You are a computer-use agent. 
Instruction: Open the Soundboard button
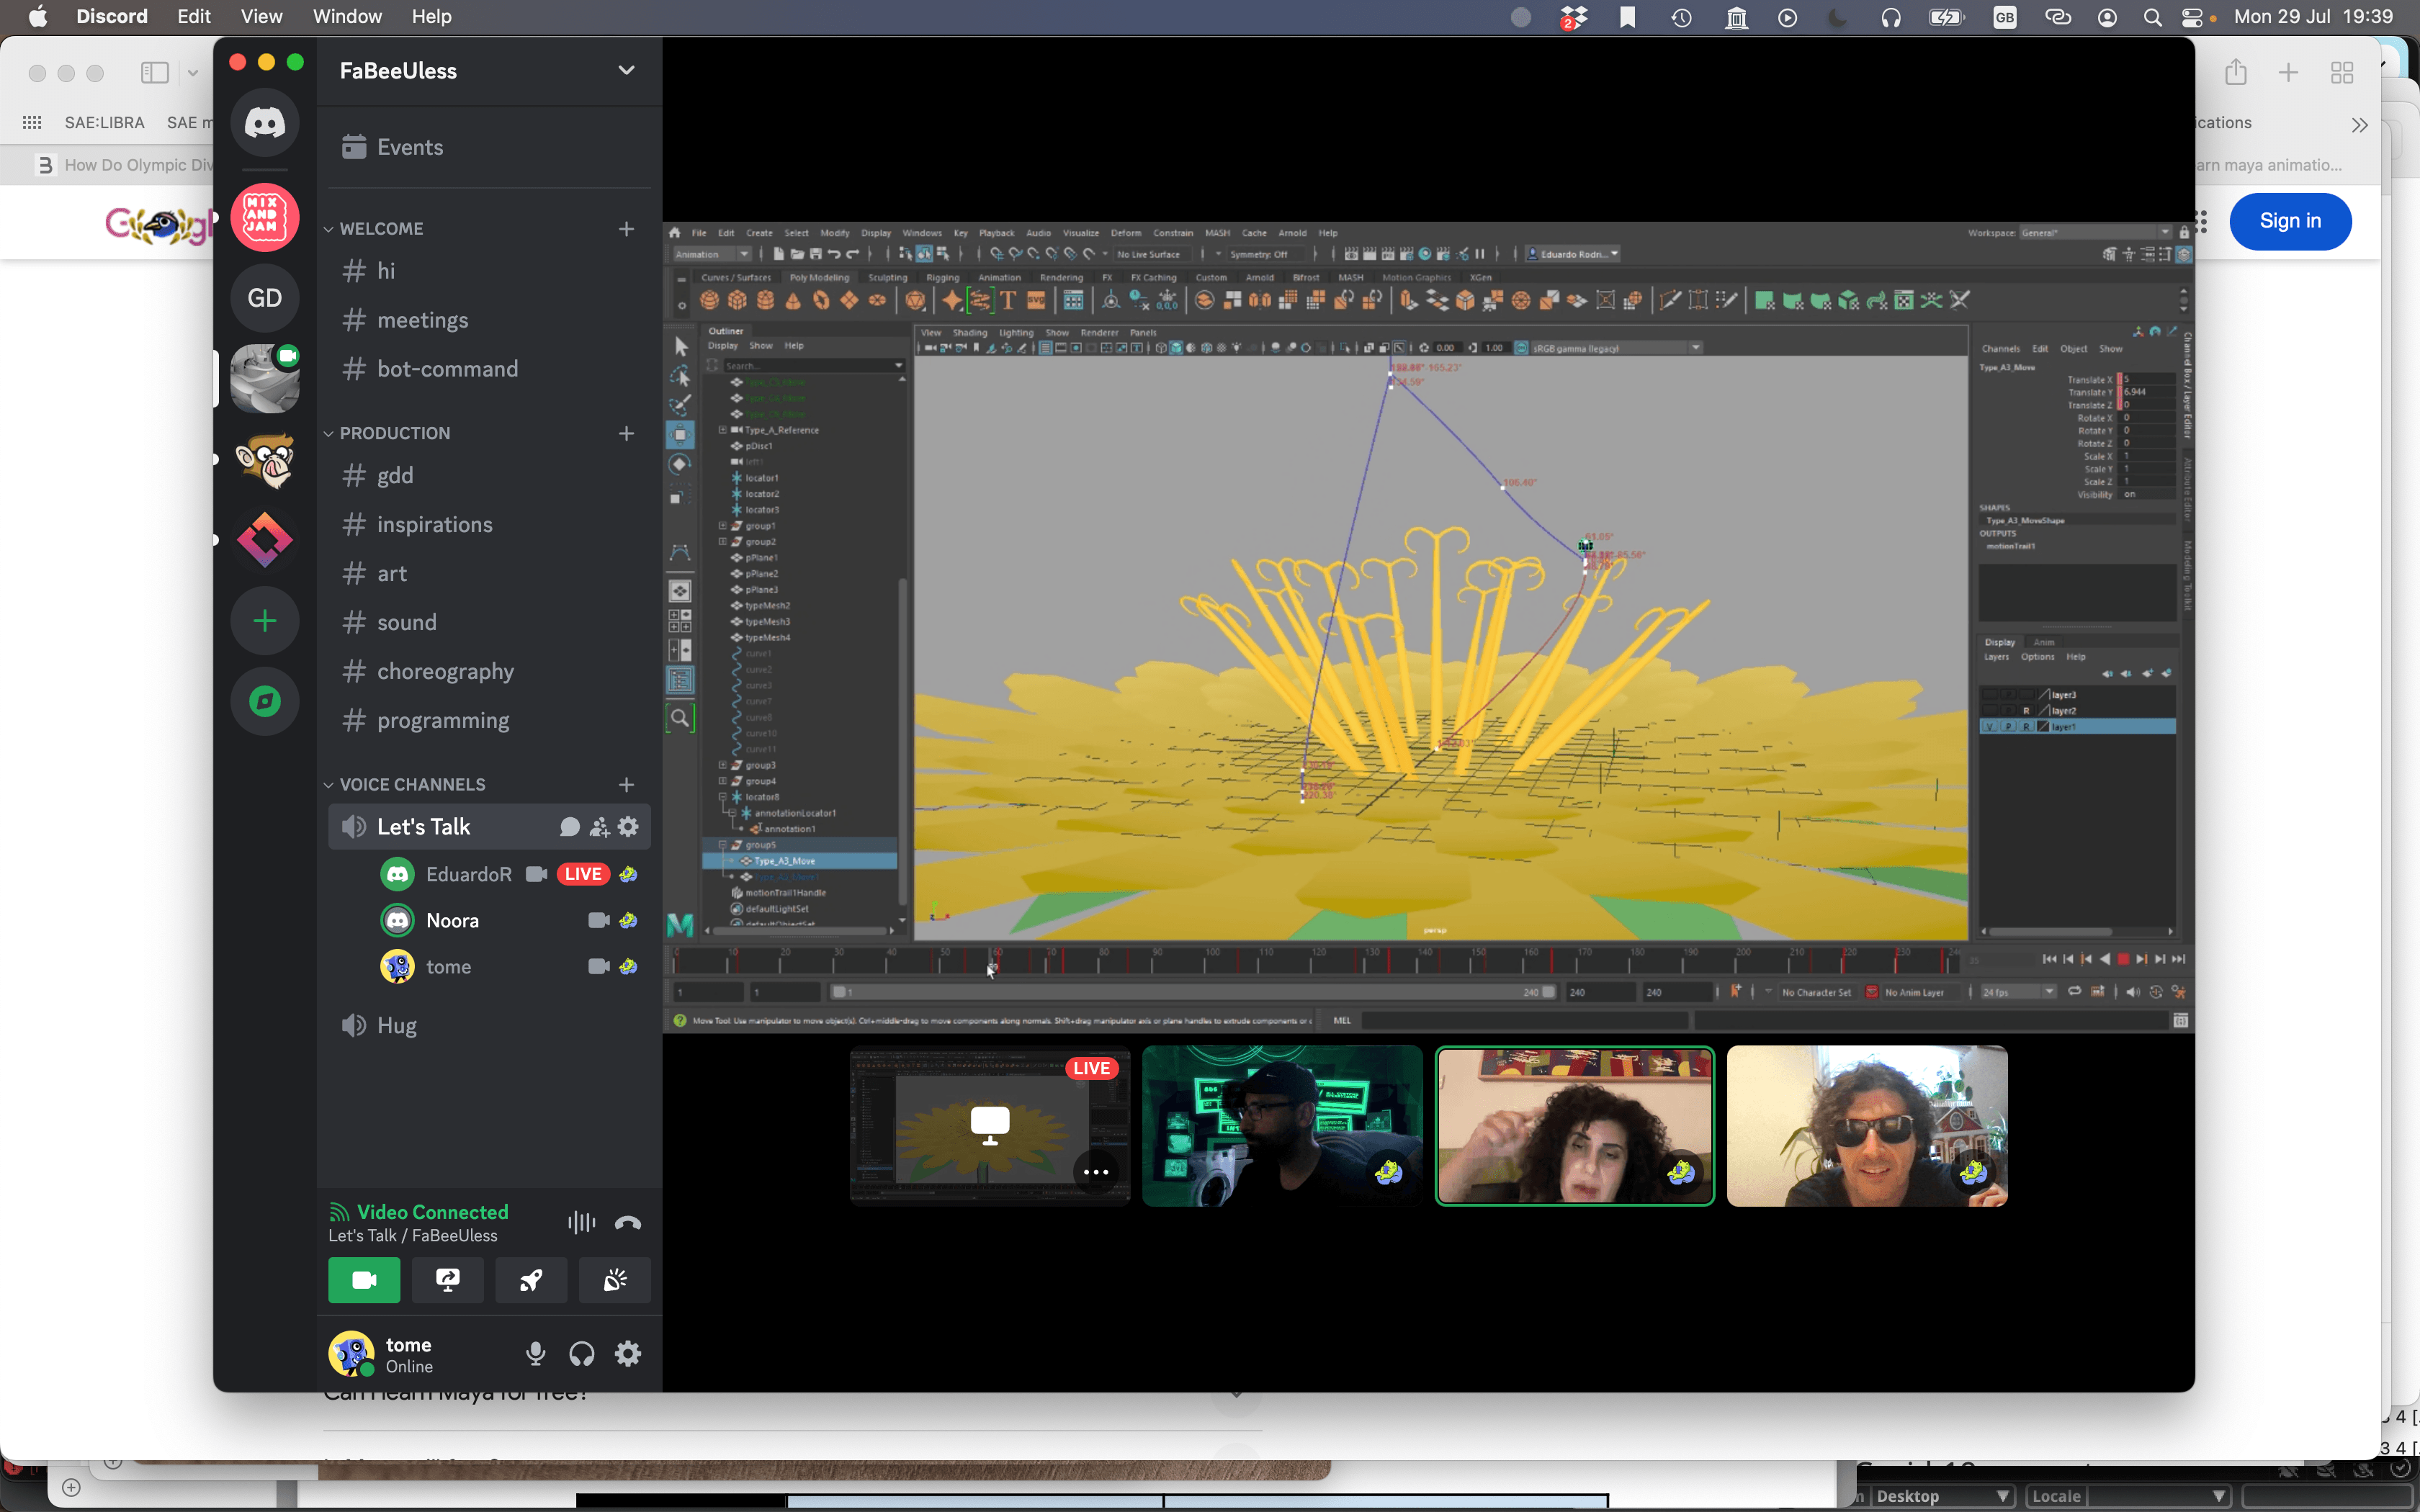click(x=614, y=1280)
